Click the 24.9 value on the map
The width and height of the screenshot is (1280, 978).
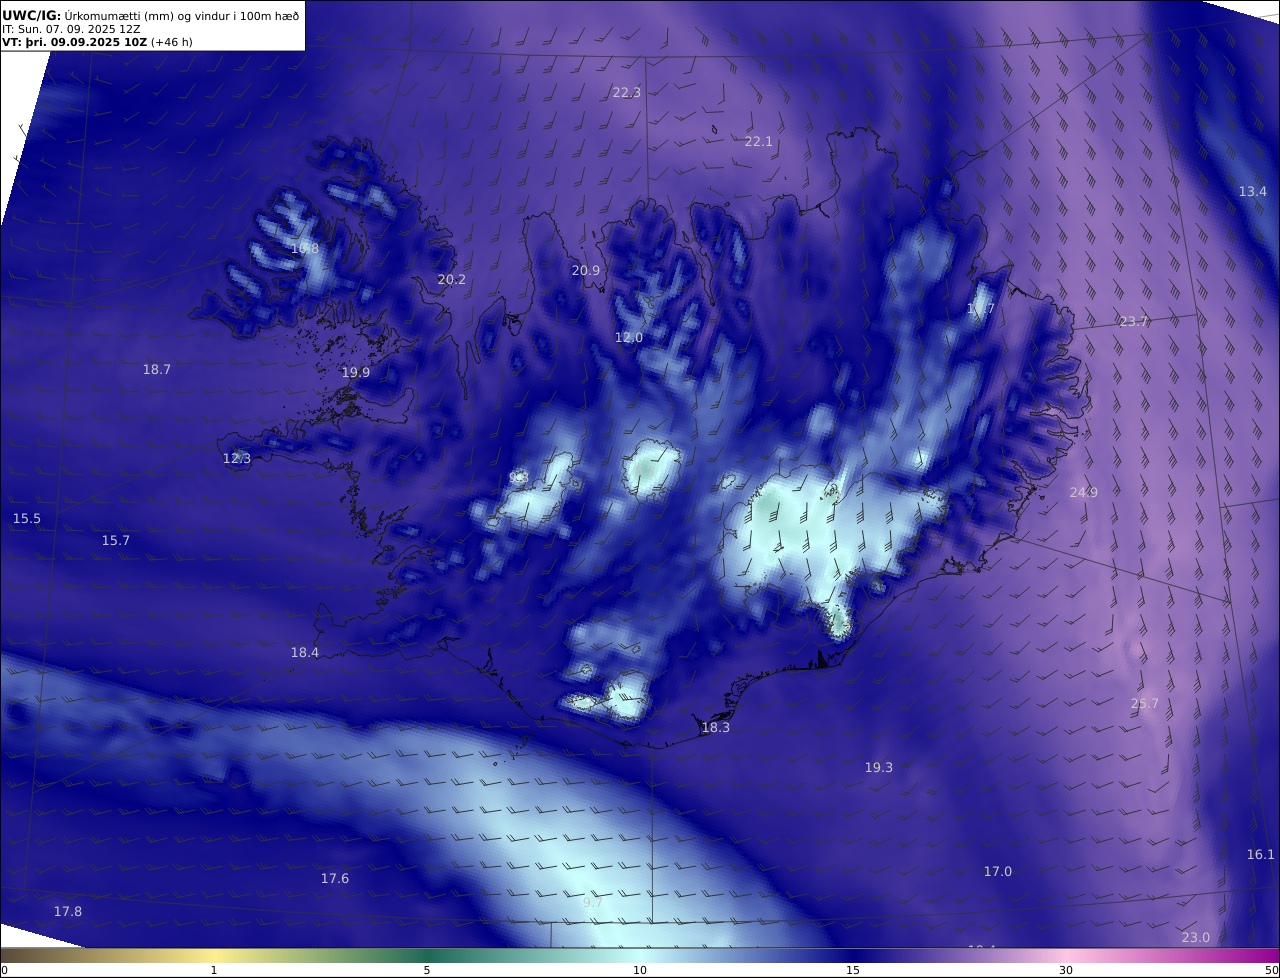tap(1084, 493)
